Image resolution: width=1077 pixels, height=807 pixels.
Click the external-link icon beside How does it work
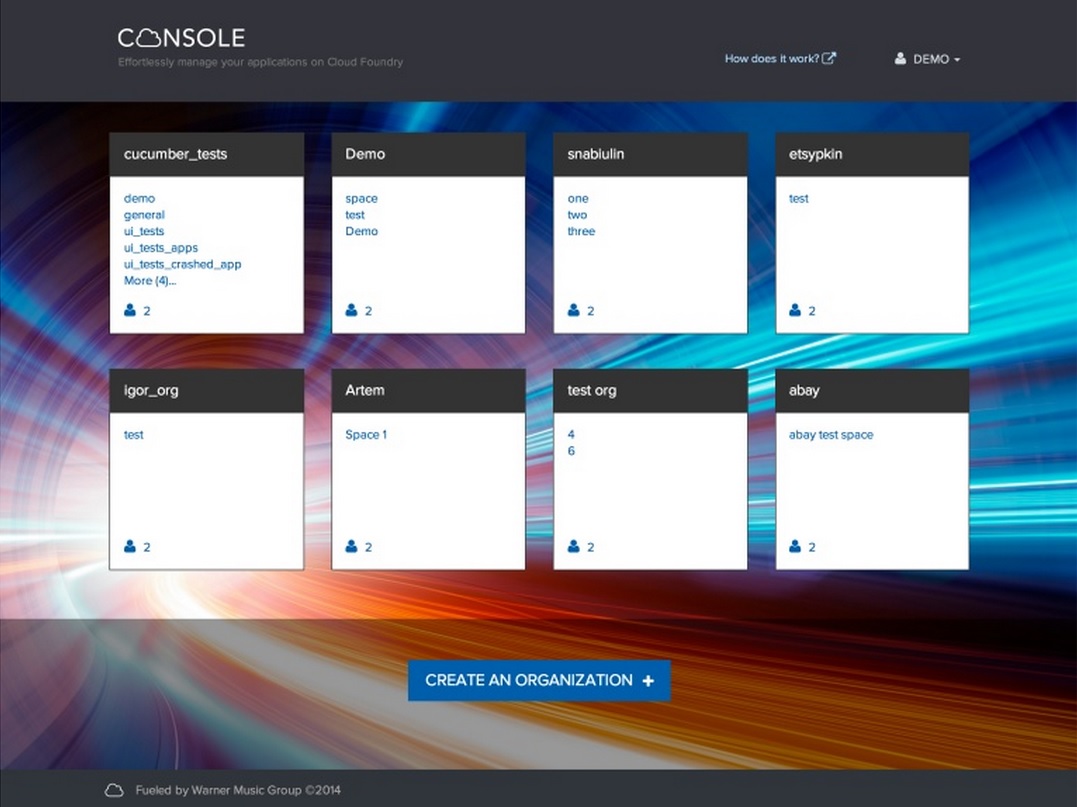tap(829, 58)
